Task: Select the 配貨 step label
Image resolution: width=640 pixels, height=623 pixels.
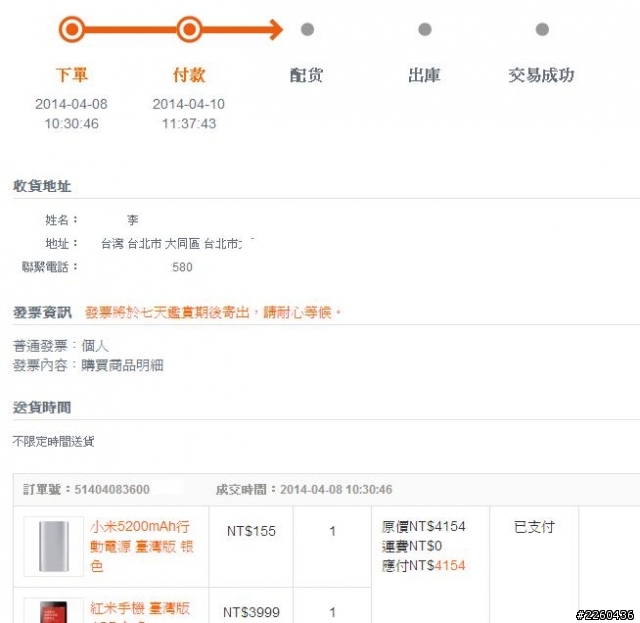Action: pos(307,75)
